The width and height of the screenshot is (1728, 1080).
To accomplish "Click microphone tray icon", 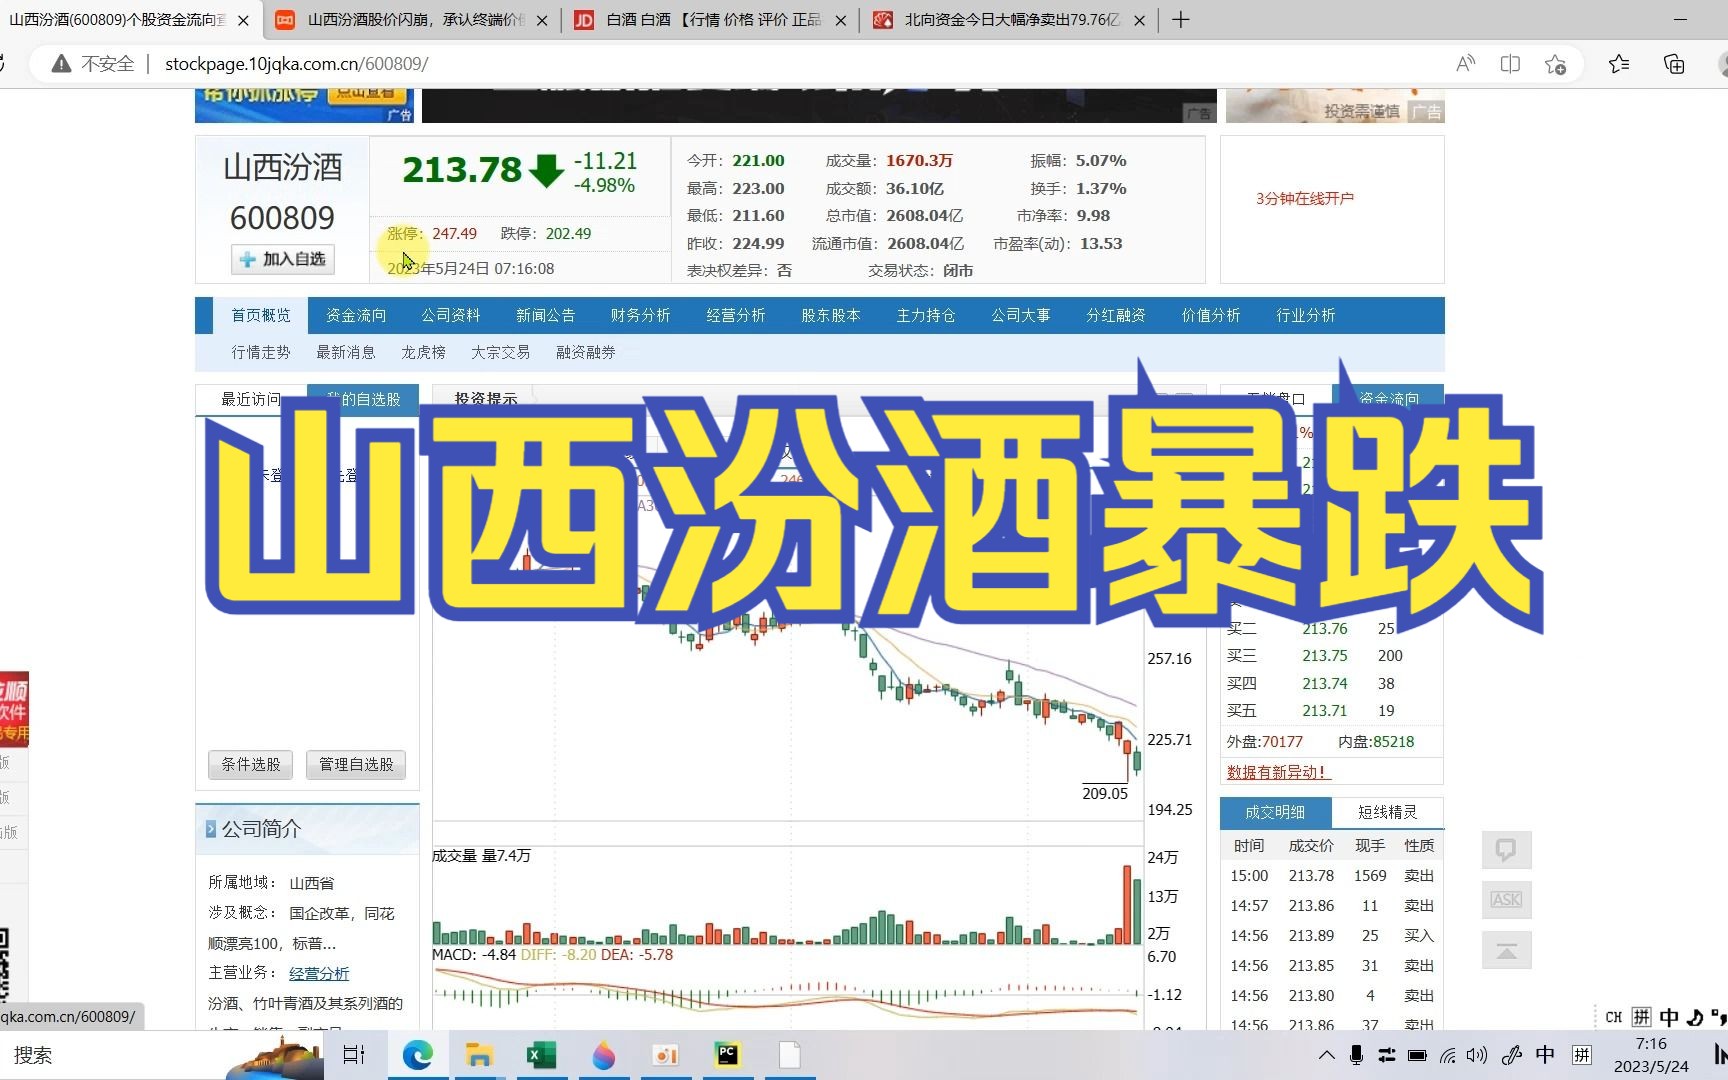I will pos(1356,1055).
